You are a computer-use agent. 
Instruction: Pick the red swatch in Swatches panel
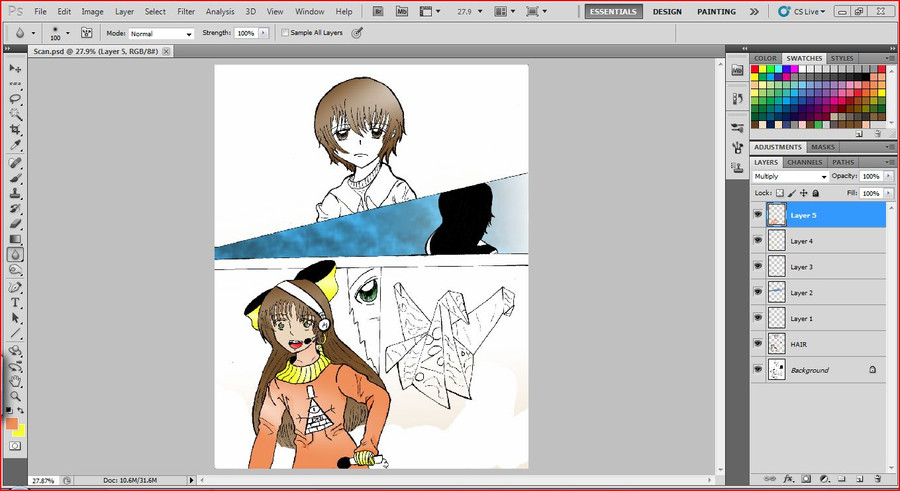pyautogui.click(x=755, y=69)
